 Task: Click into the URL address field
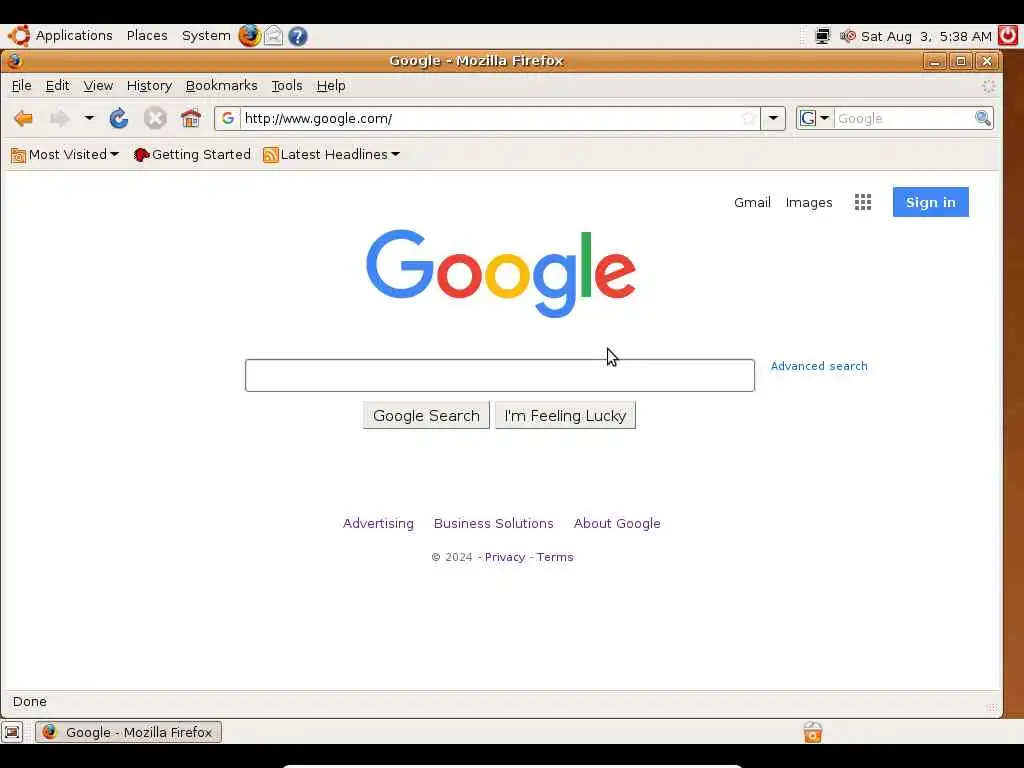(x=491, y=118)
